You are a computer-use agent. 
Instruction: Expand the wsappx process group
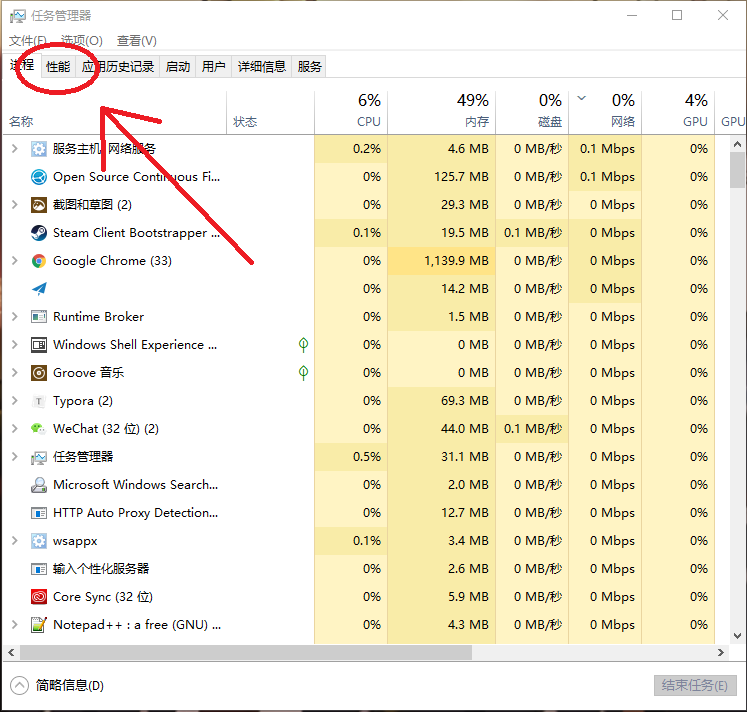[14, 541]
